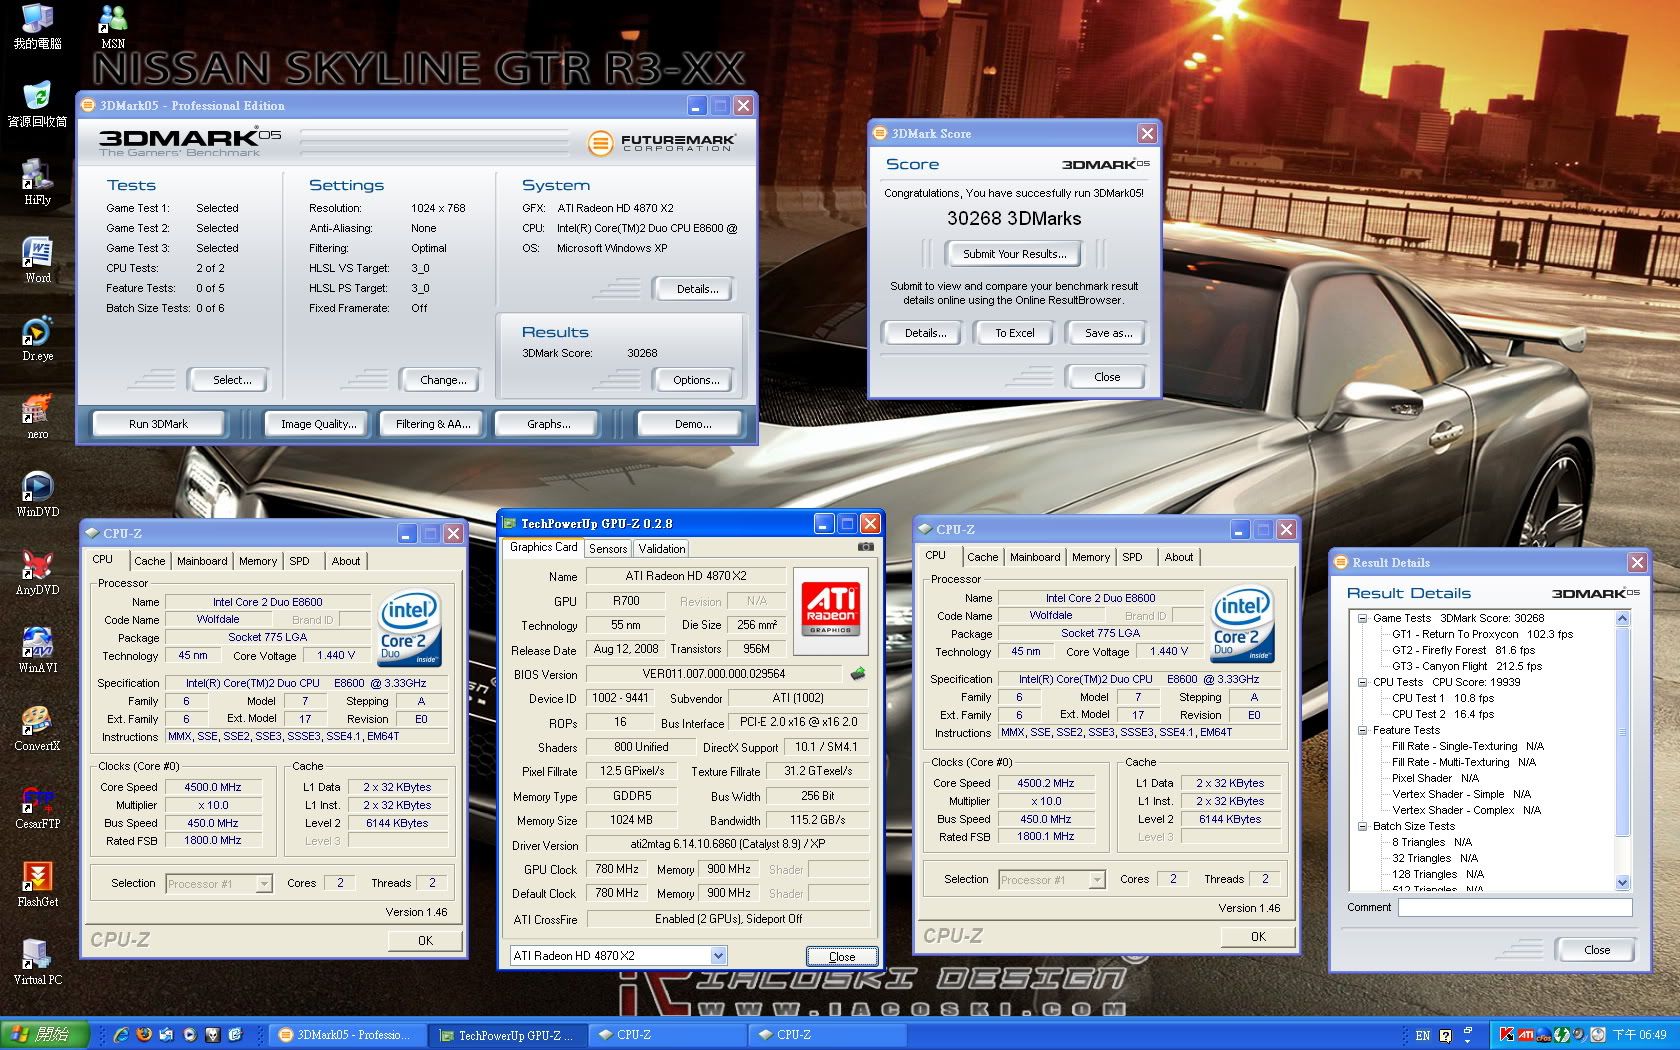Image resolution: width=1680 pixels, height=1050 pixels.
Task: Switch to GPU-Z Sensors tab
Action: click(608, 548)
